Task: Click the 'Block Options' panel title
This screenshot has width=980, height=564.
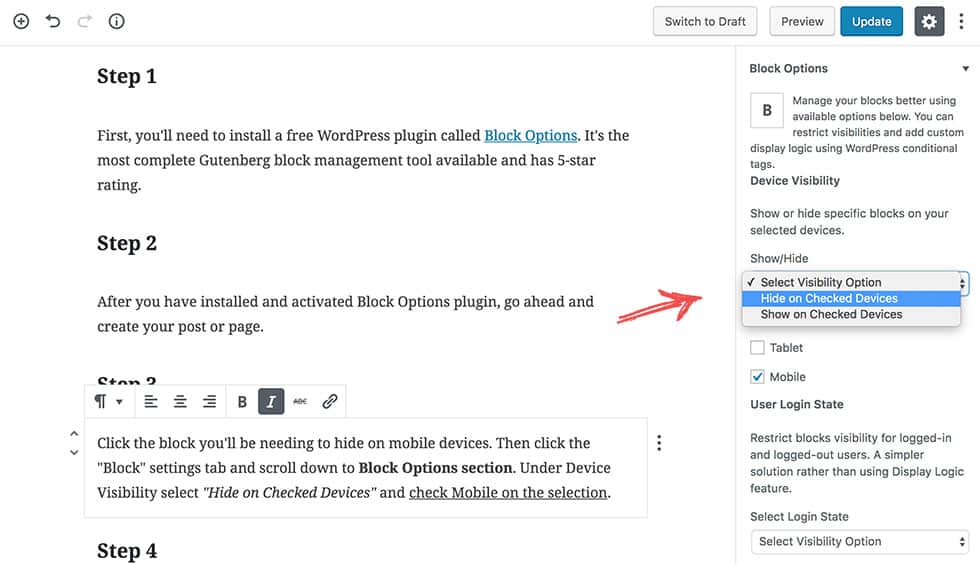Action: pyautogui.click(x=788, y=69)
